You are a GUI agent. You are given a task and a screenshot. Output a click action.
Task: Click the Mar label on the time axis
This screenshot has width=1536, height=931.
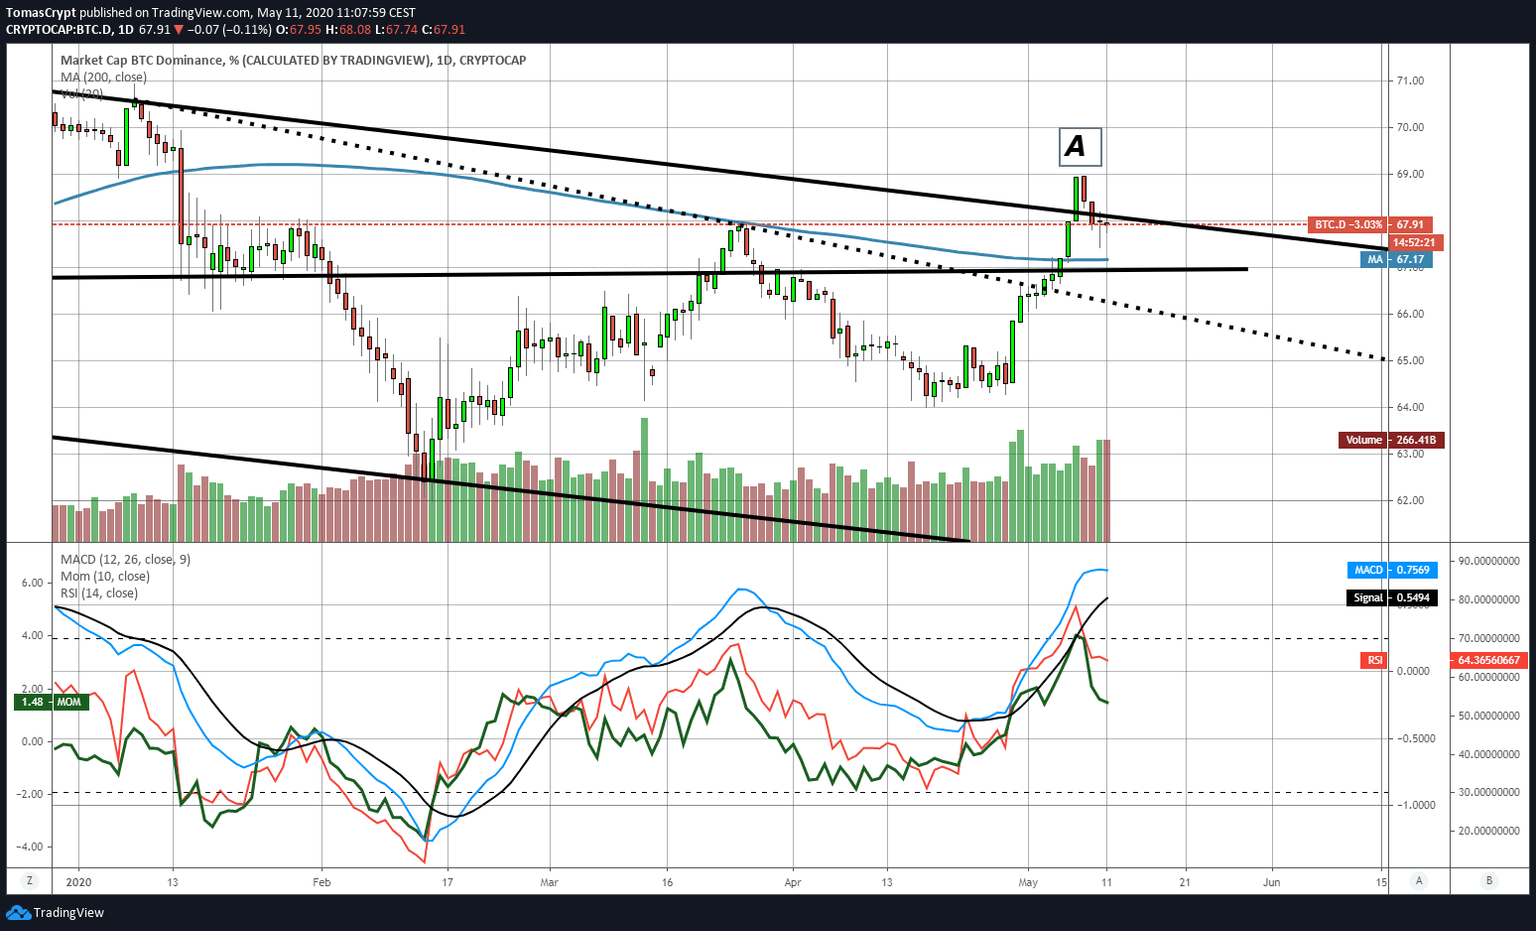point(548,883)
